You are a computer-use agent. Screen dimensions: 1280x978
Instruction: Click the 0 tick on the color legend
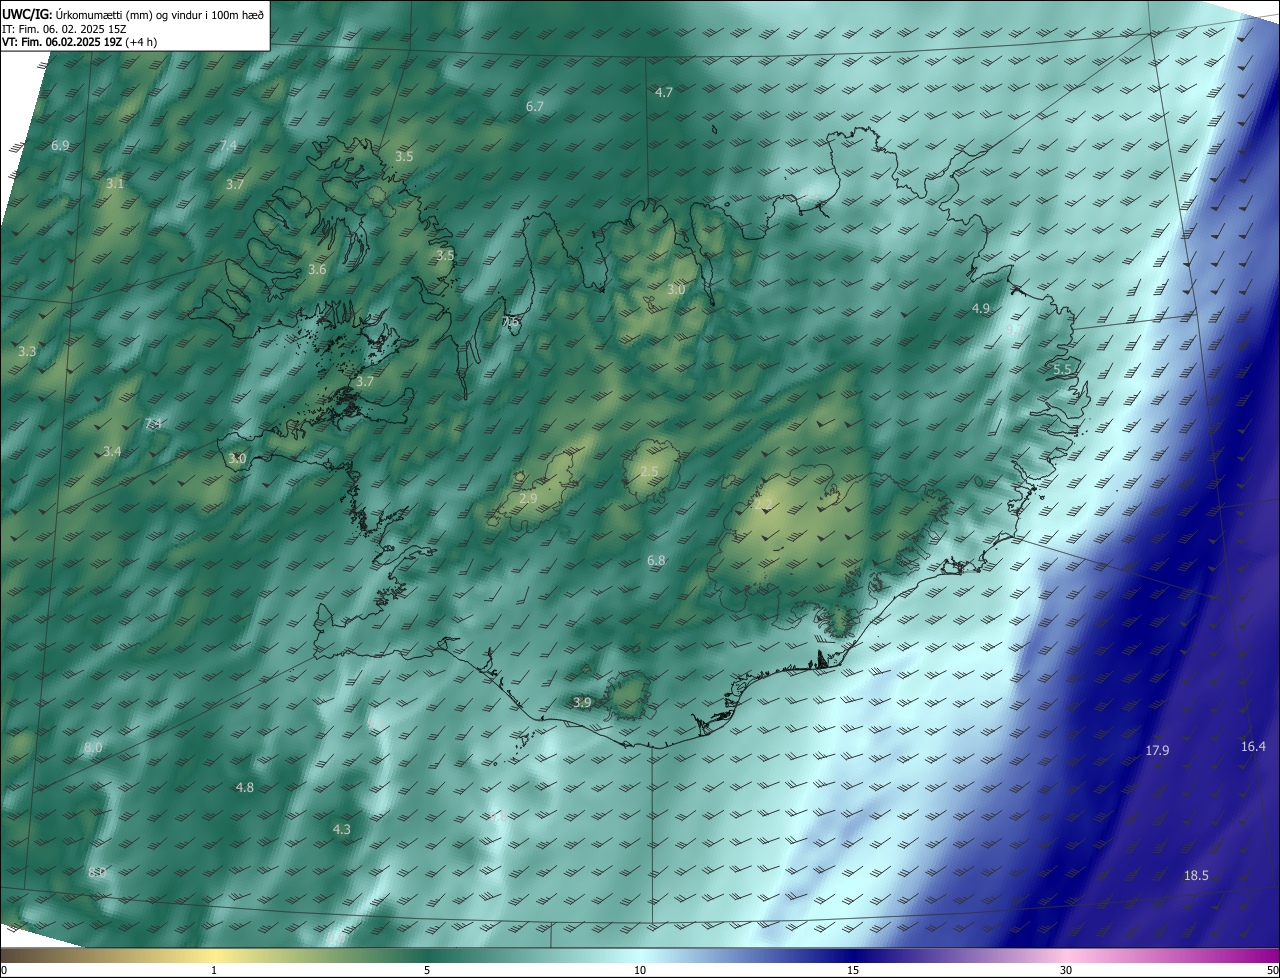pos(4,970)
